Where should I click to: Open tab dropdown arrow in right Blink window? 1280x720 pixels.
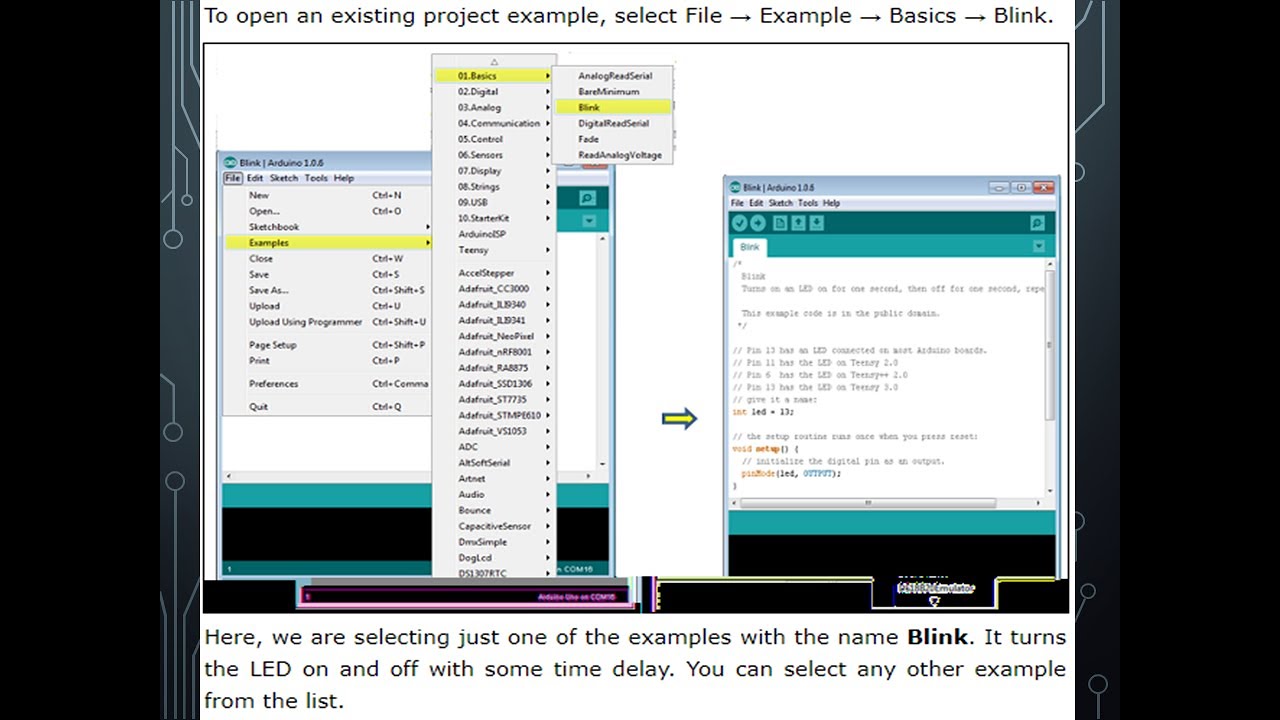[x=1038, y=246]
